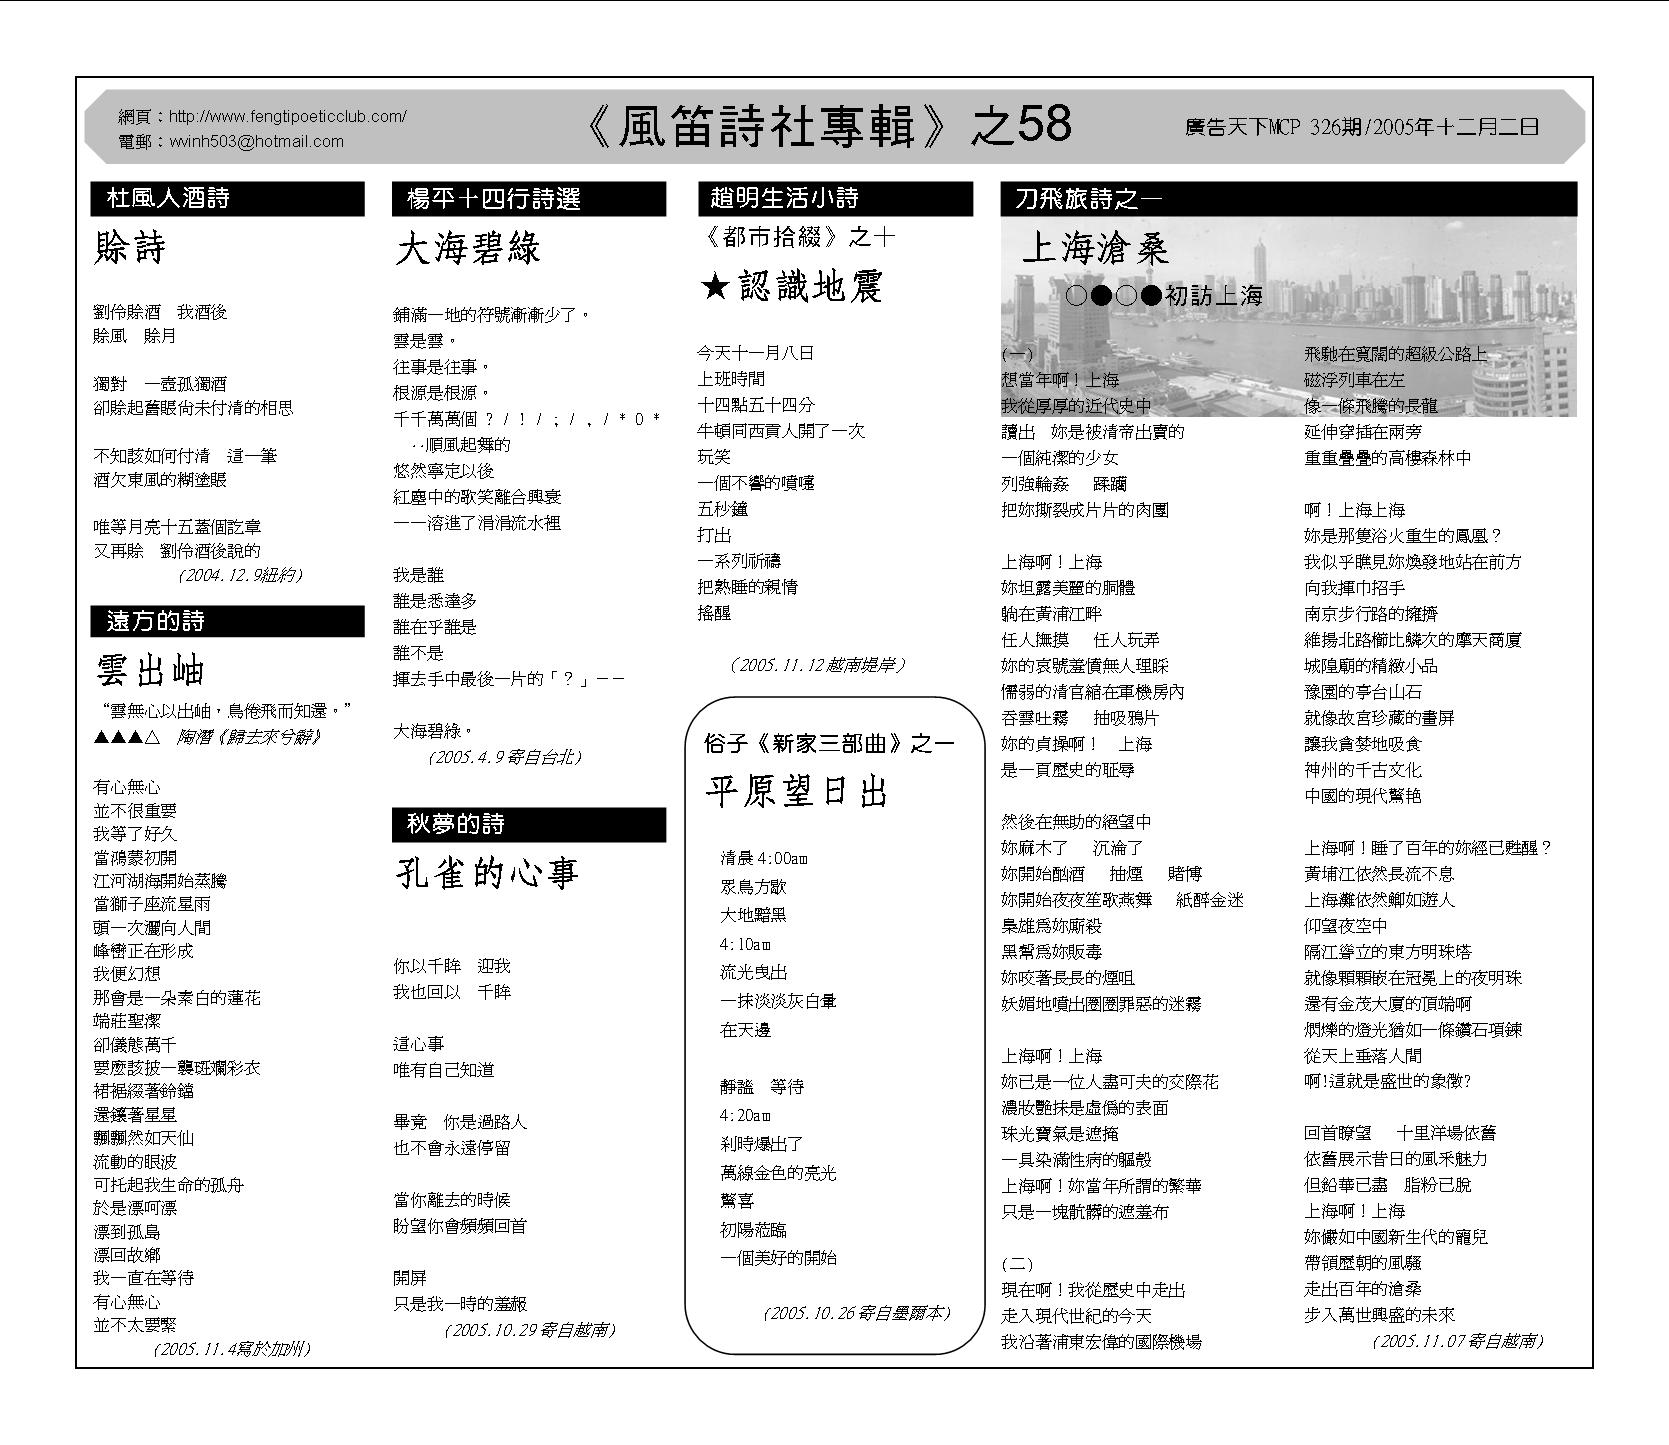The height and width of the screenshot is (1445, 1669).
Task: Click the 趙明生活小詩 section header
Action: 834,199
